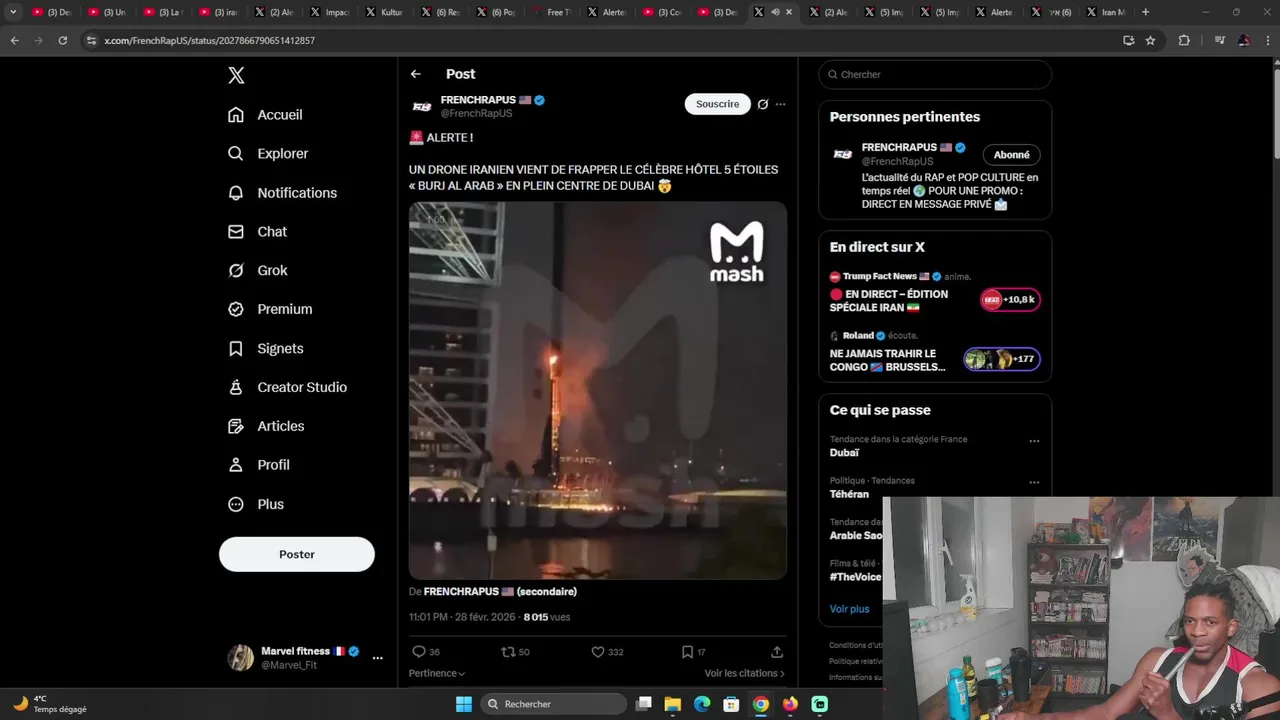
Task: Open post options three-dot menu
Action: [x=781, y=104]
